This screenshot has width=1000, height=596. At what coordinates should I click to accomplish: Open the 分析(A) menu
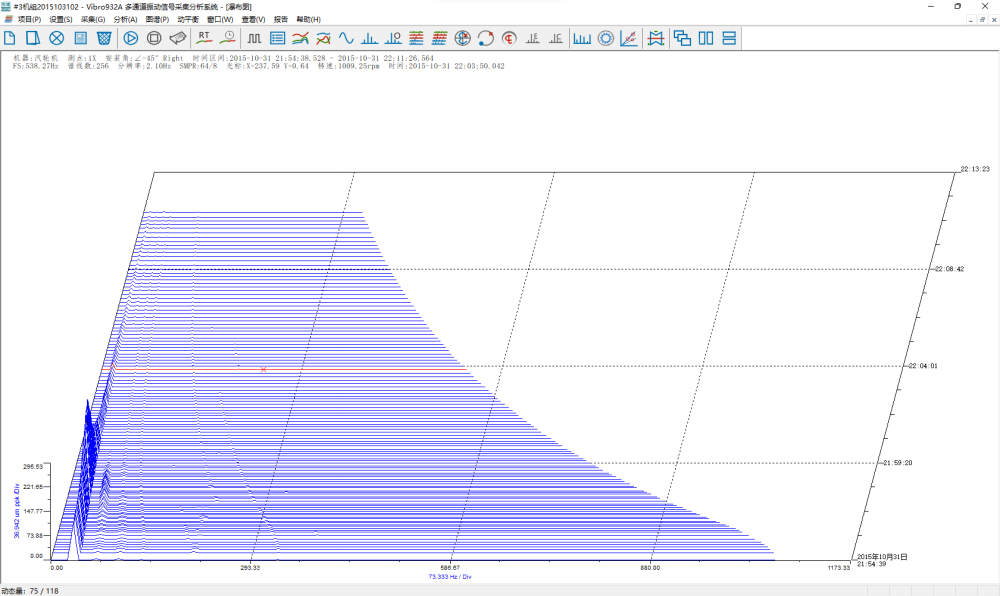pyautogui.click(x=125, y=20)
